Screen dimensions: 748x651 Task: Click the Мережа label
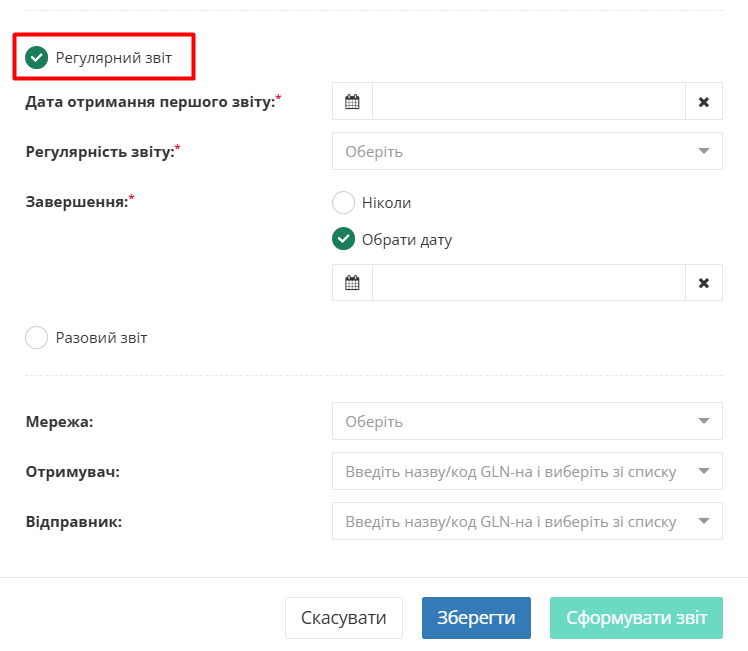coord(60,422)
